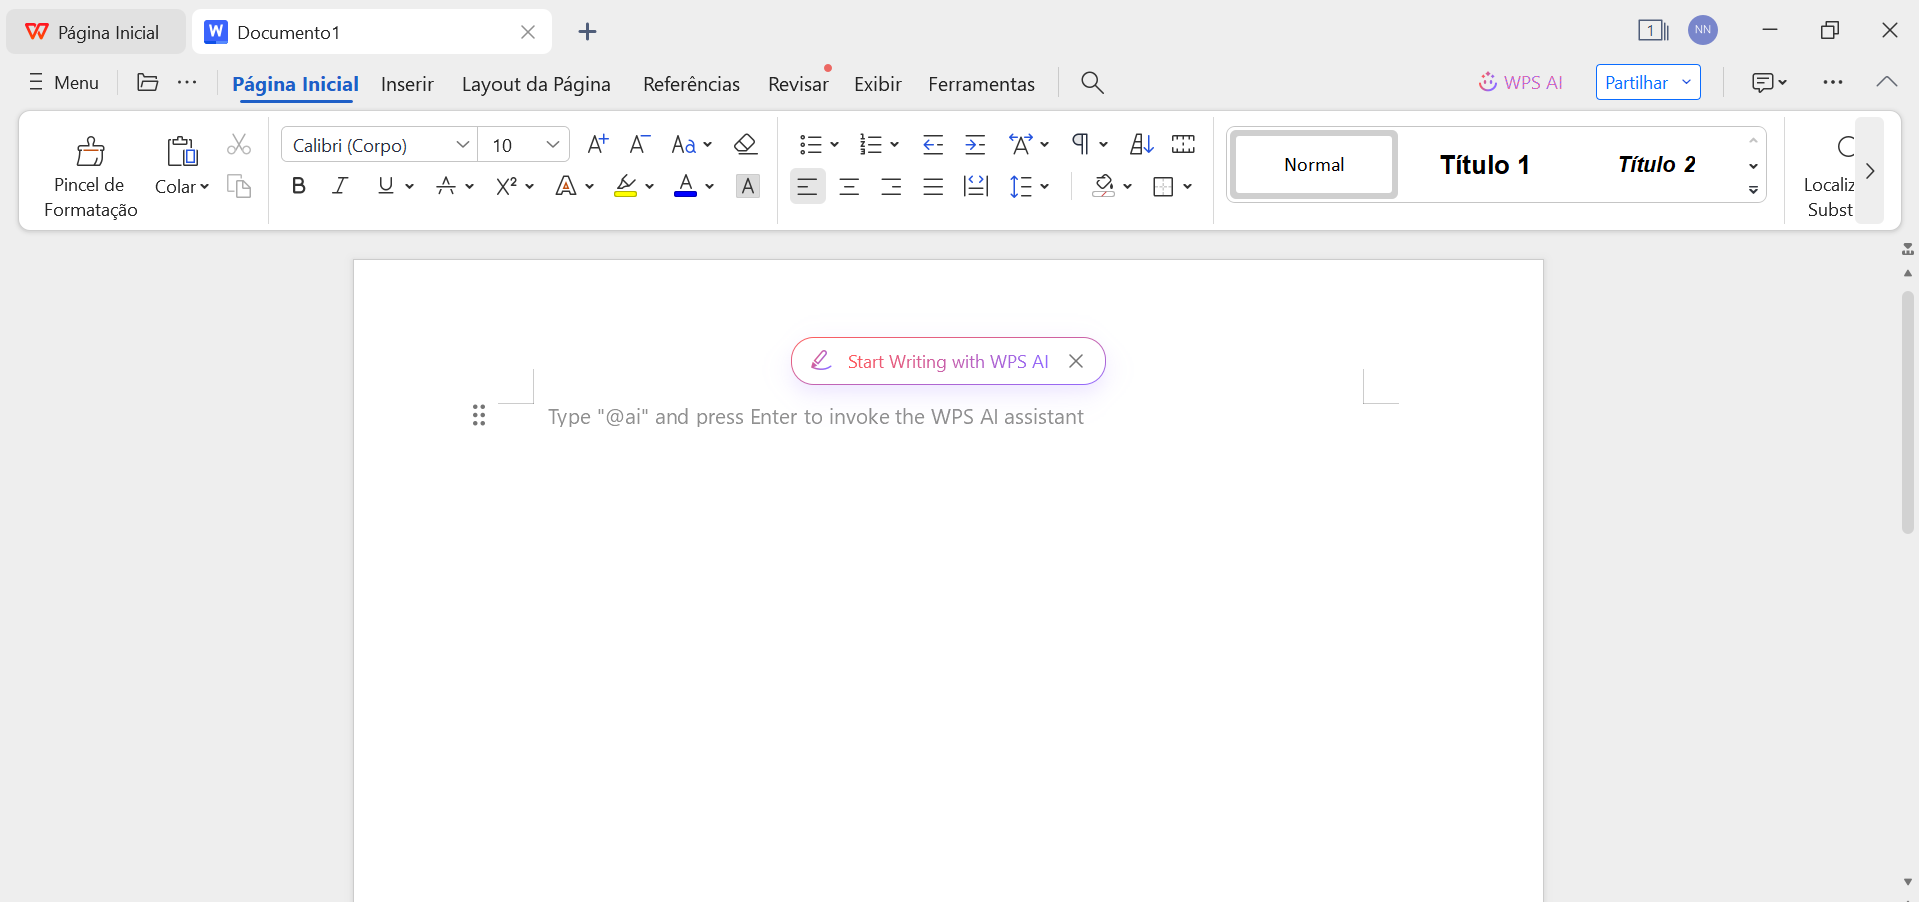This screenshot has width=1919, height=902.
Task: Open the Exibir tab
Action: pos(878,84)
